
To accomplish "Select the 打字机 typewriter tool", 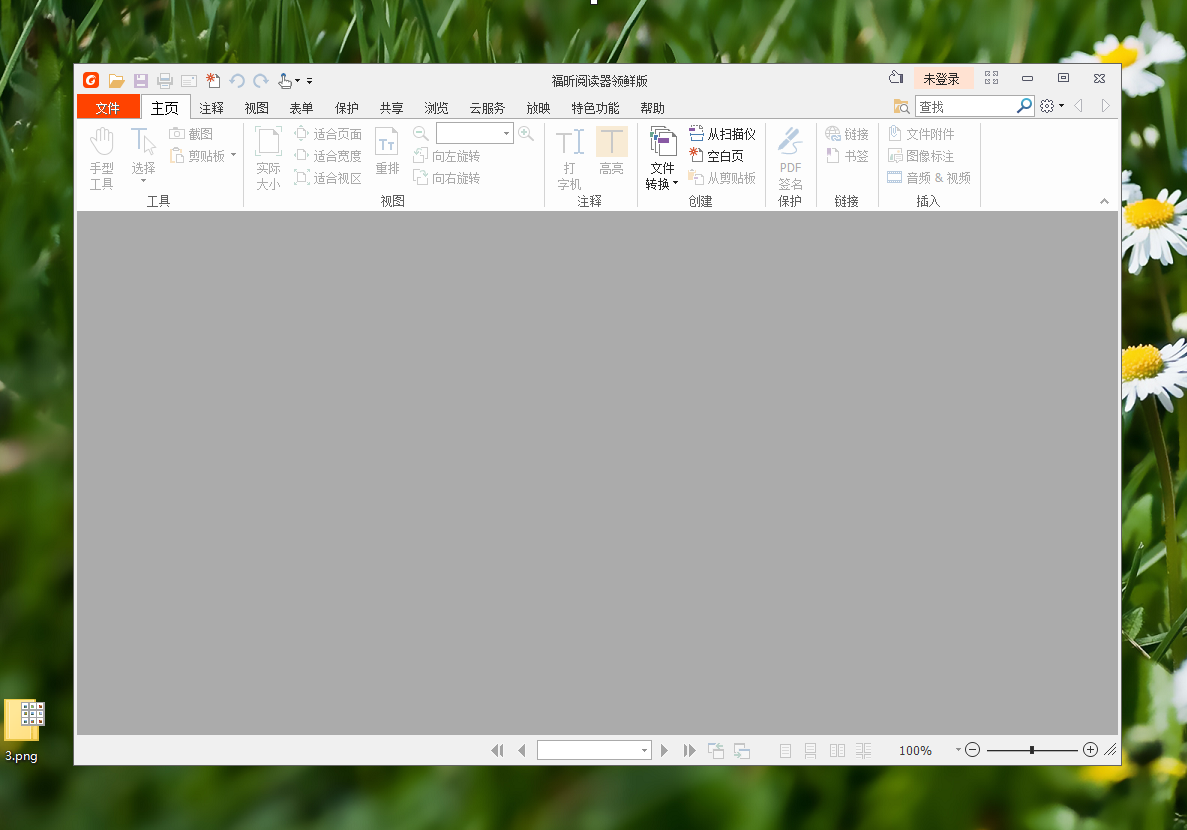I will (x=569, y=159).
